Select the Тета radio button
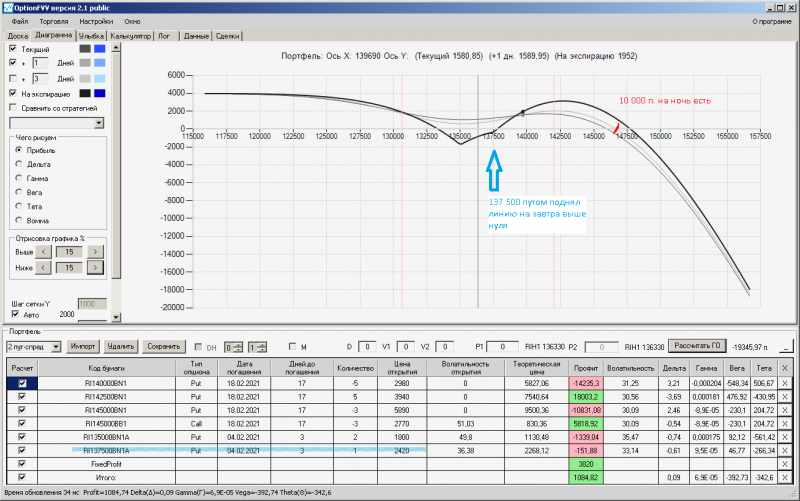Viewport: 800px width, 501px height. coord(19,206)
